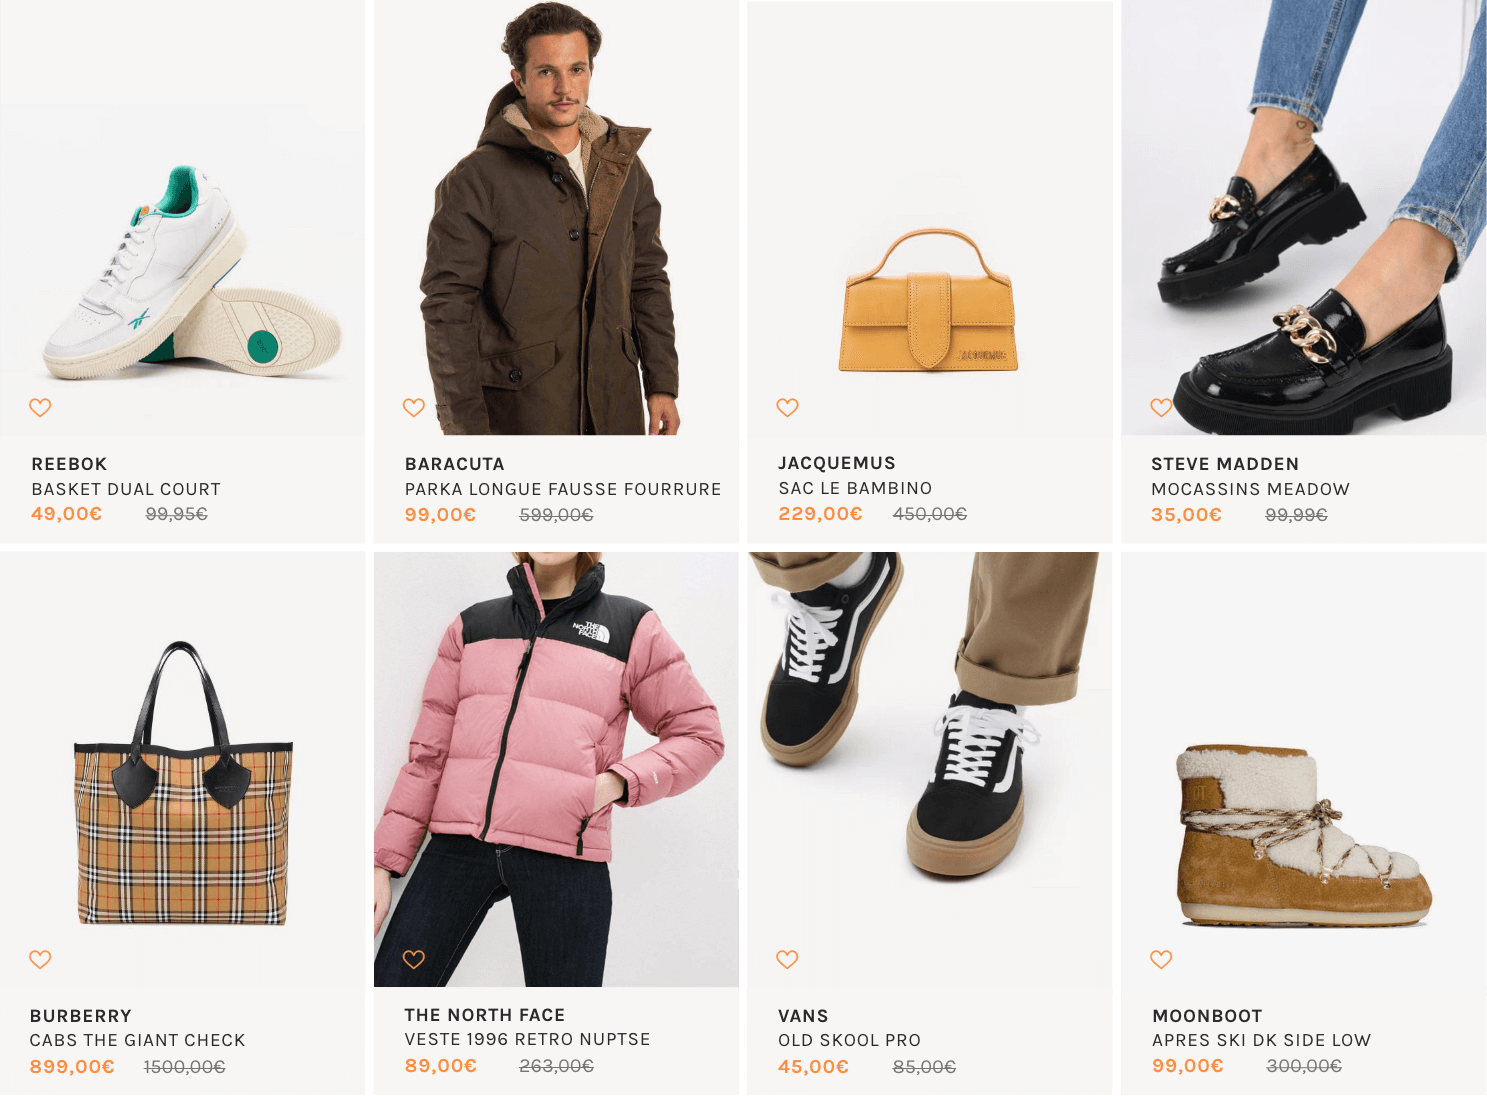Wishlist the Vans Old Skool Pro

pyautogui.click(x=788, y=959)
